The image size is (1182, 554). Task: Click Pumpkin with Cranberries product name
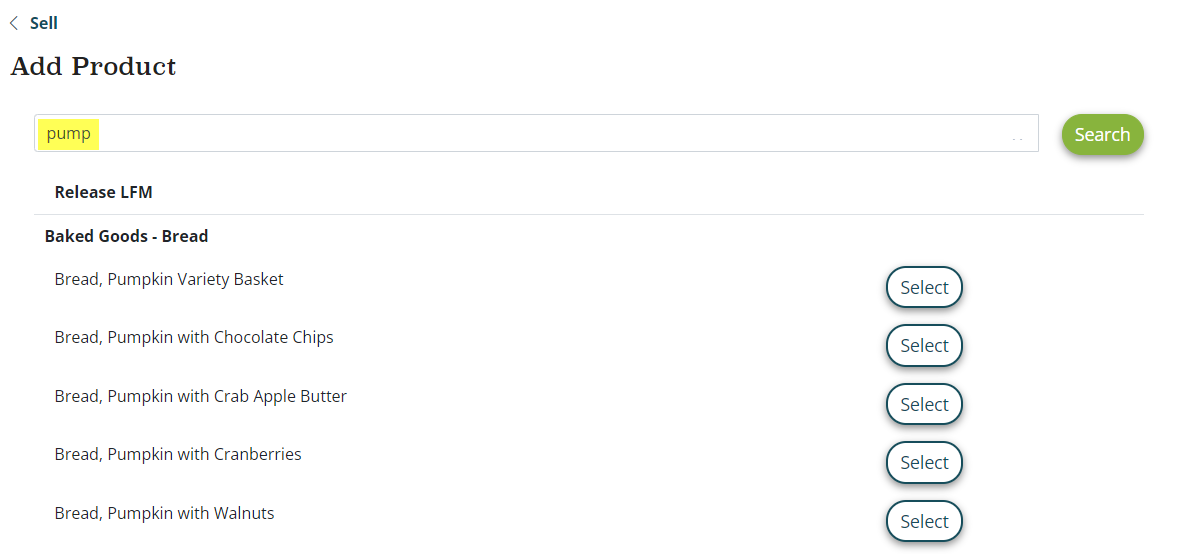tap(178, 454)
